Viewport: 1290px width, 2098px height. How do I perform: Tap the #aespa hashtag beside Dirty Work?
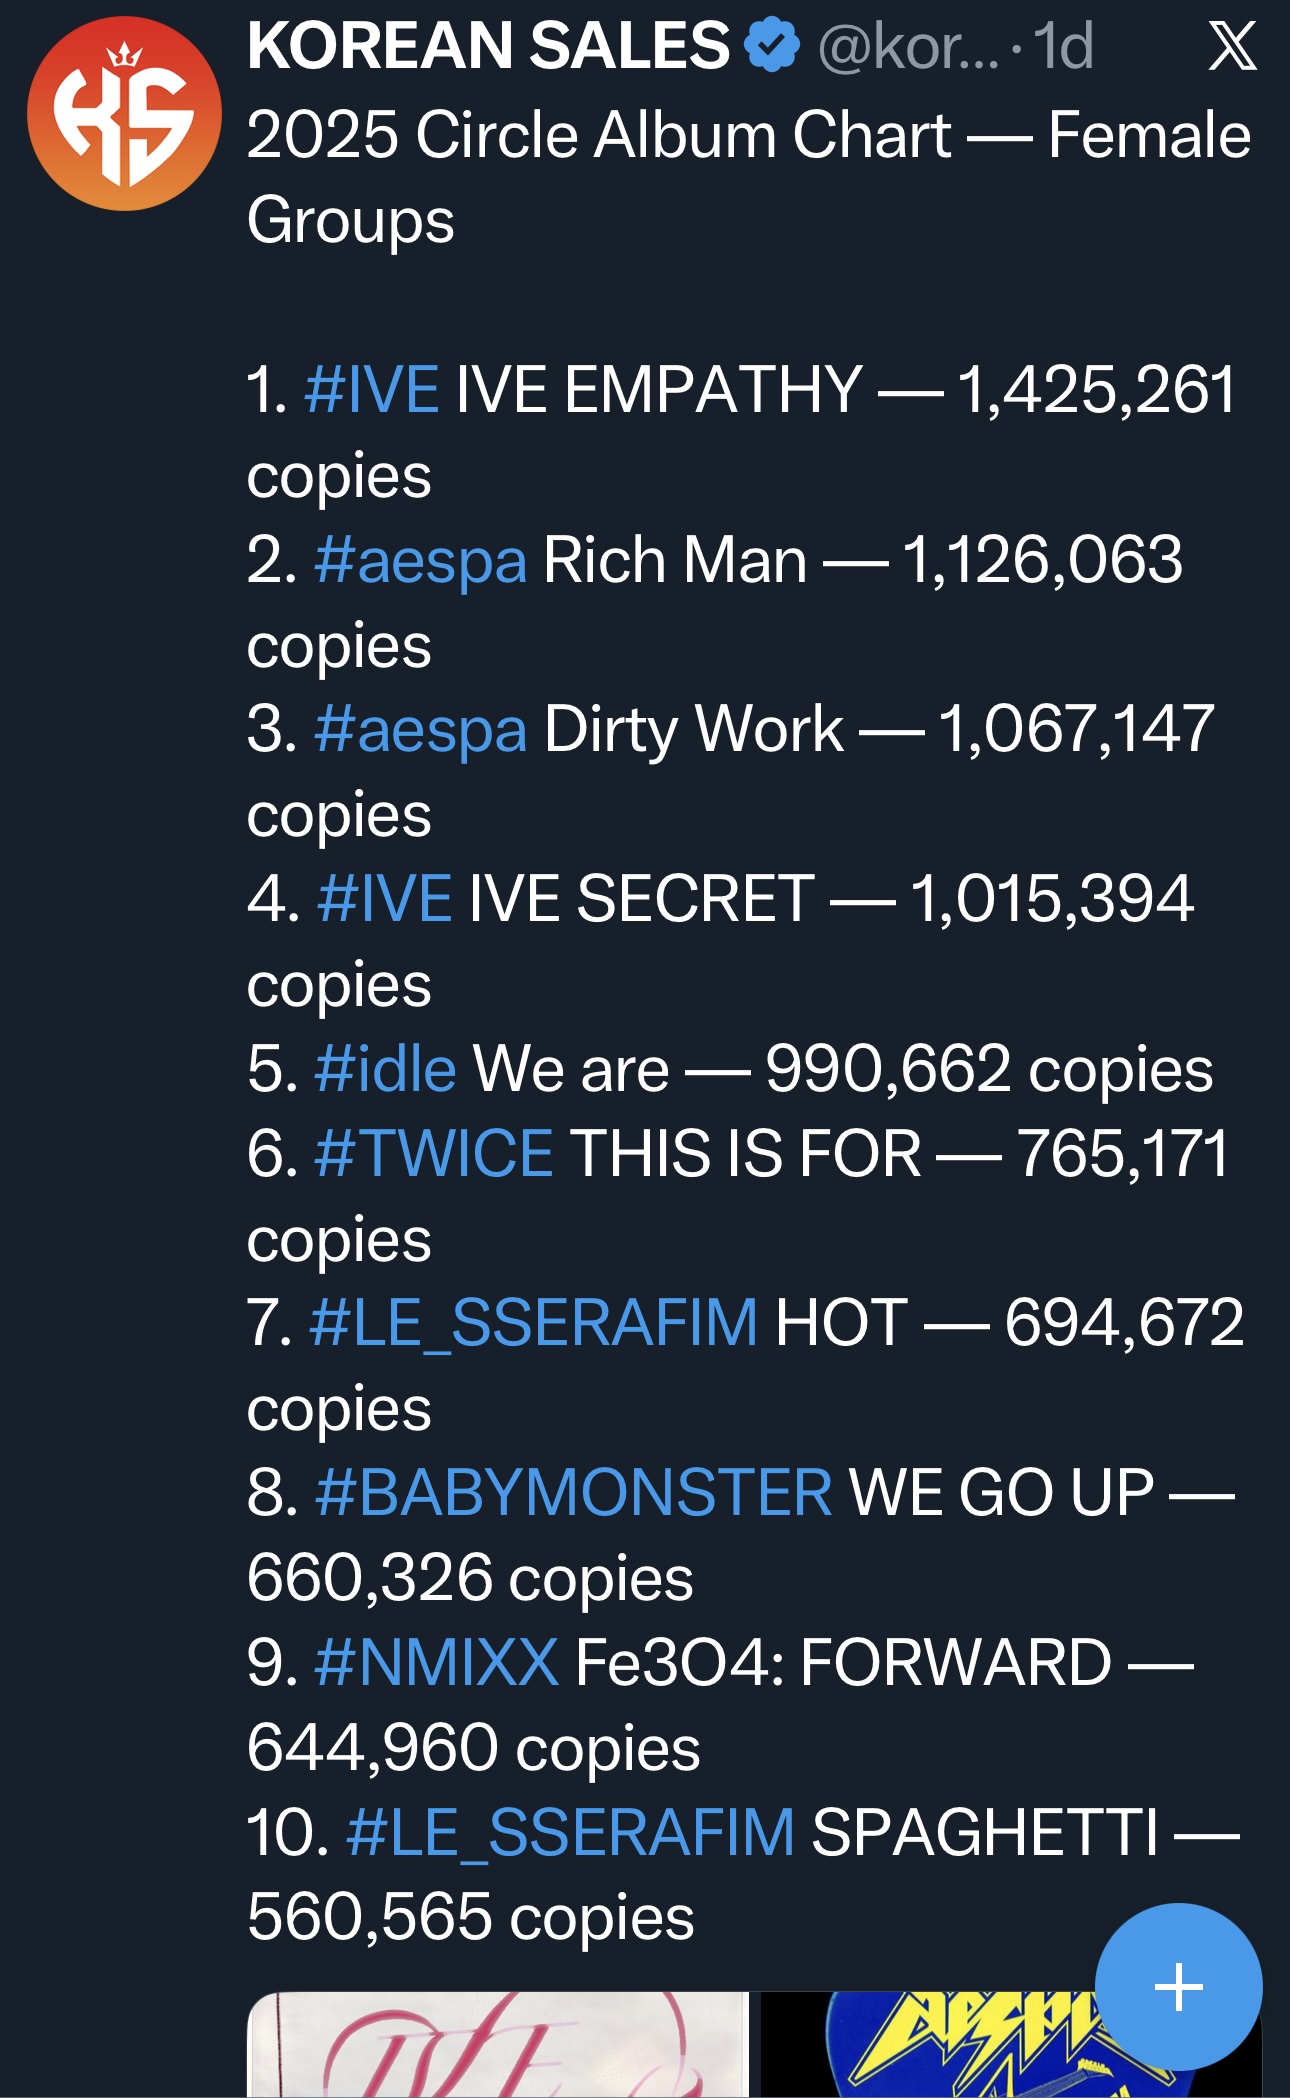tap(420, 729)
